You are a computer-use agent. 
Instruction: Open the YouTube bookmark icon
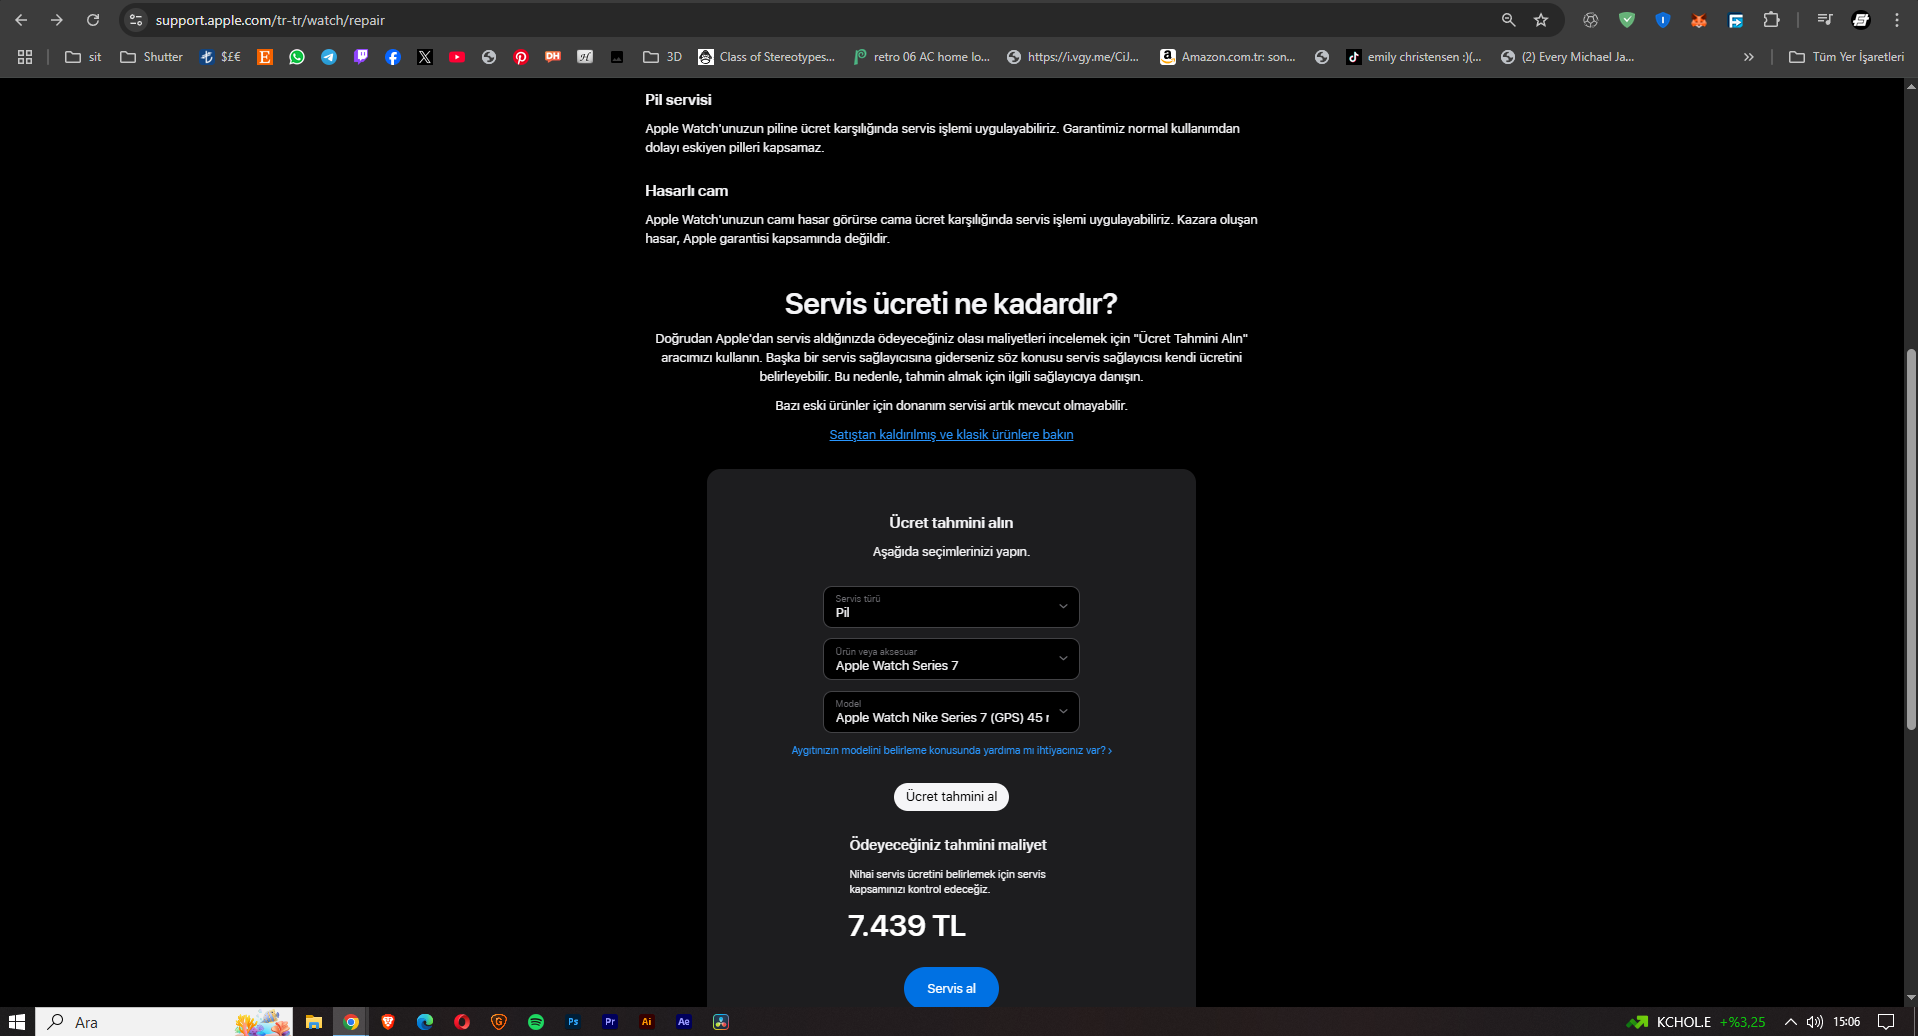(457, 57)
